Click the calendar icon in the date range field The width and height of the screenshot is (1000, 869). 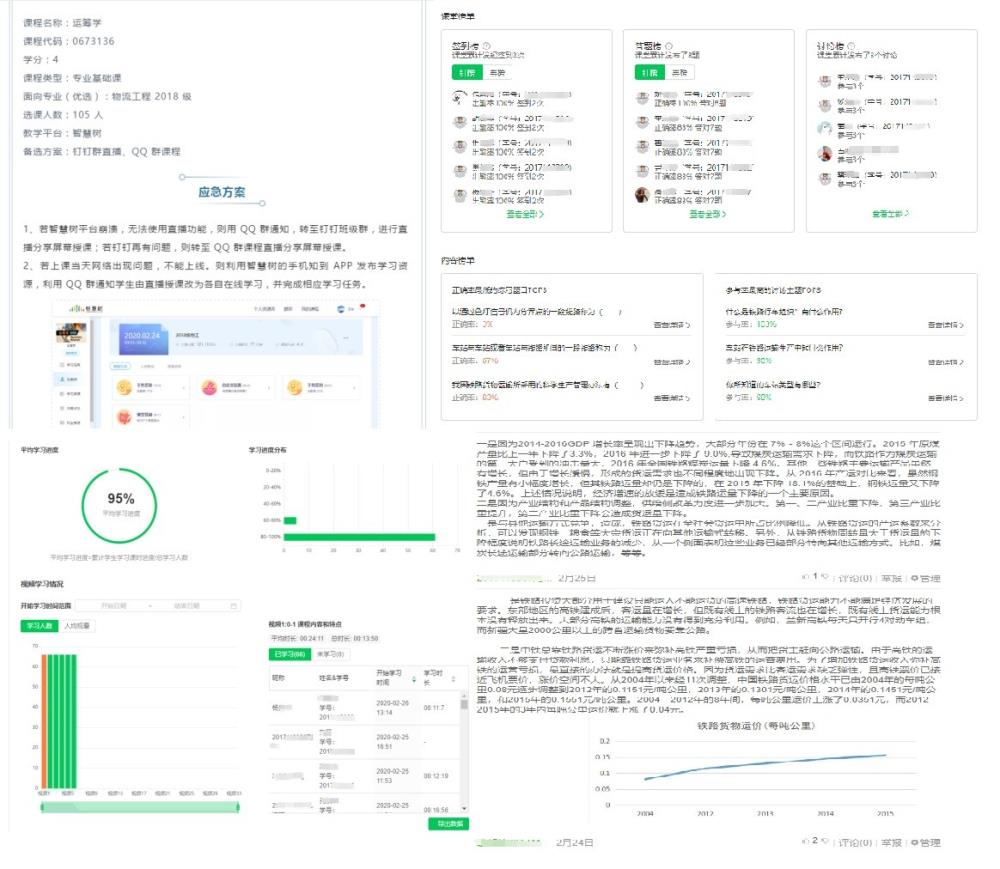pyautogui.click(x=234, y=606)
